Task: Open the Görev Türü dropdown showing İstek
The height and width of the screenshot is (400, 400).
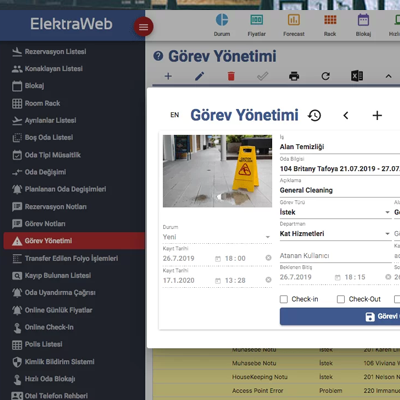Action: pyautogui.click(x=335, y=212)
